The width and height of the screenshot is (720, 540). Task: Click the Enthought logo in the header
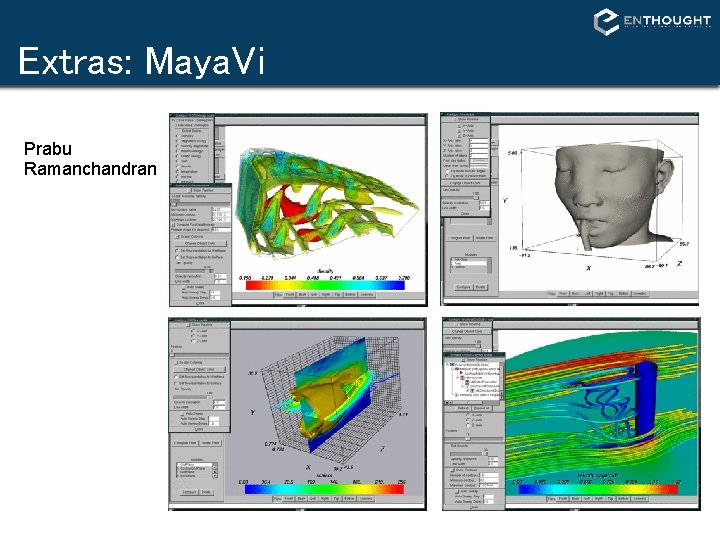pos(652,21)
